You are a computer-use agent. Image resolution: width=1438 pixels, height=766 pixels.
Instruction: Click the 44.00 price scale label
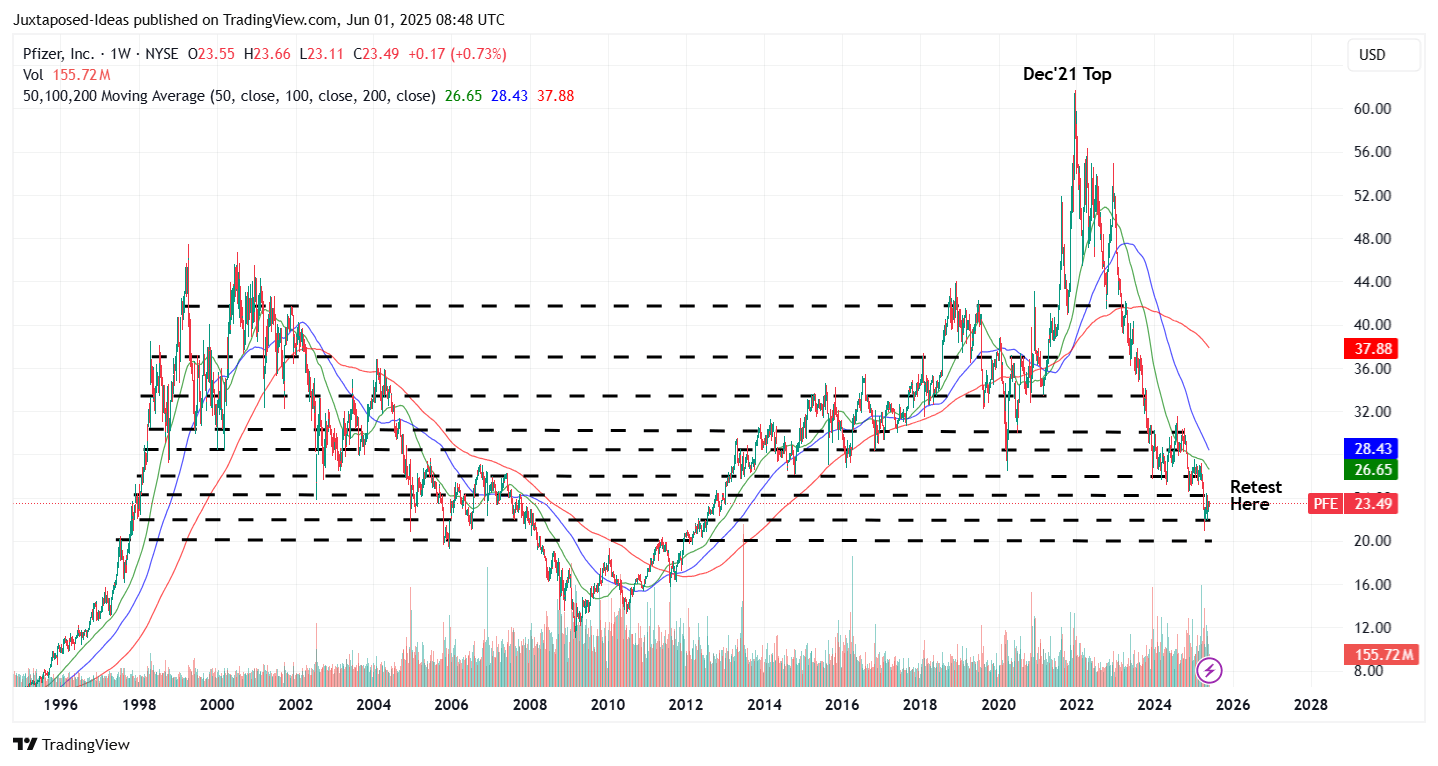1374,282
